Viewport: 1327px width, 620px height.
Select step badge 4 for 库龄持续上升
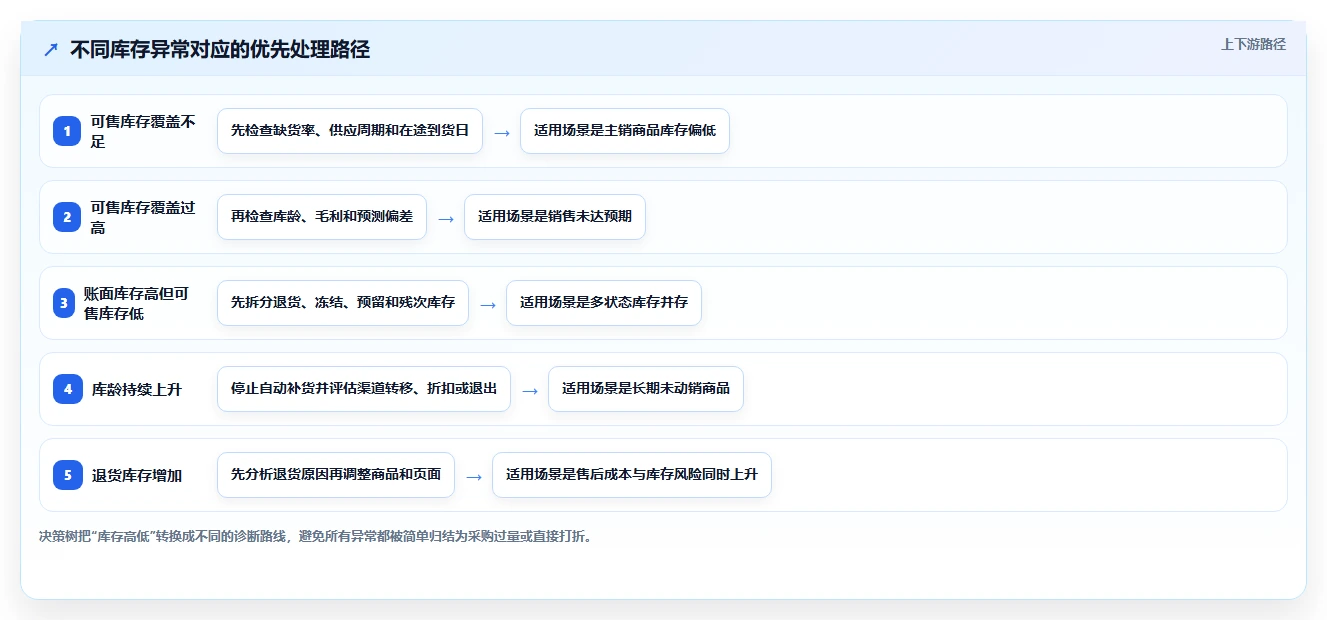[67, 389]
